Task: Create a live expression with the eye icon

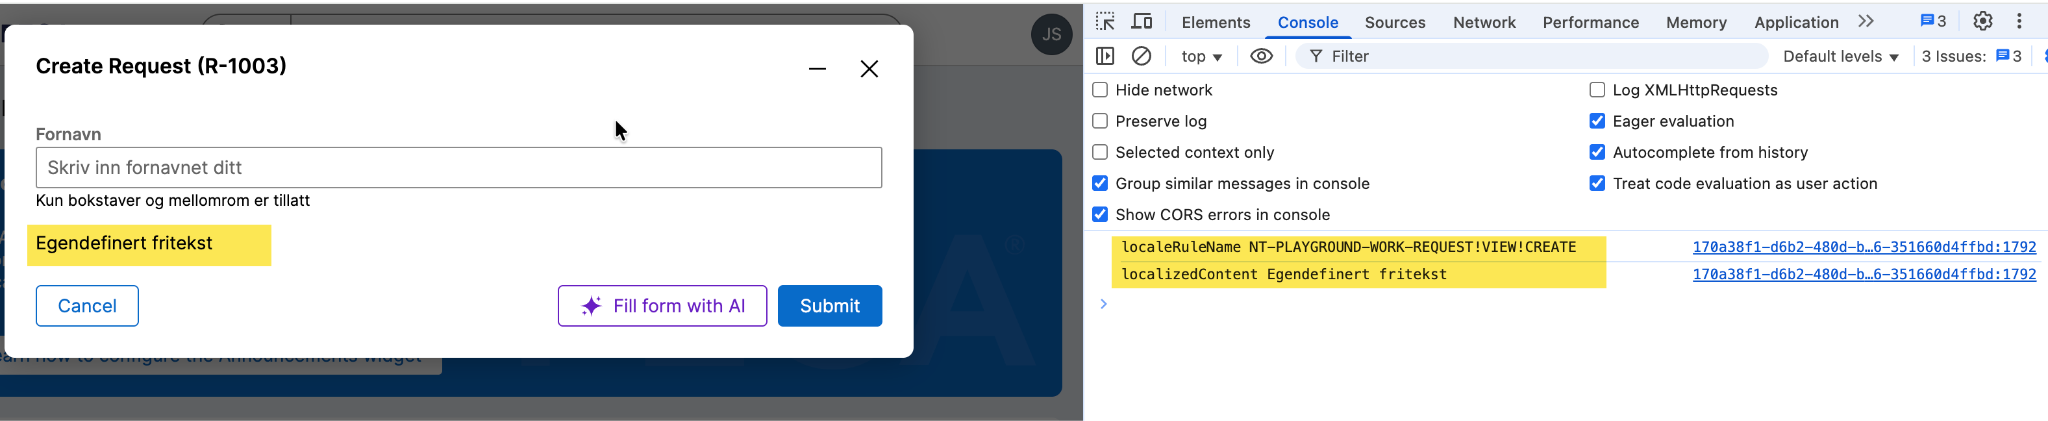Action: click(x=1262, y=56)
